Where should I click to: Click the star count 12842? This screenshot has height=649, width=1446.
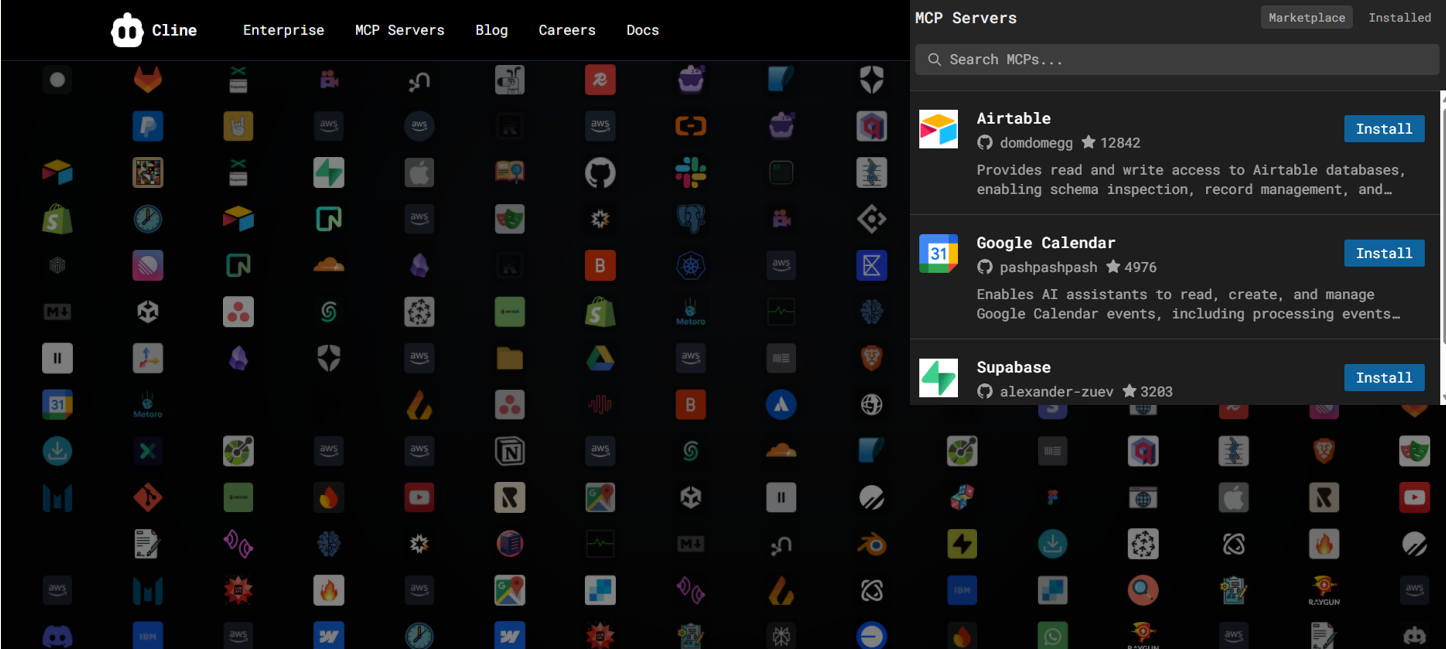click(x=1111, y=143)
